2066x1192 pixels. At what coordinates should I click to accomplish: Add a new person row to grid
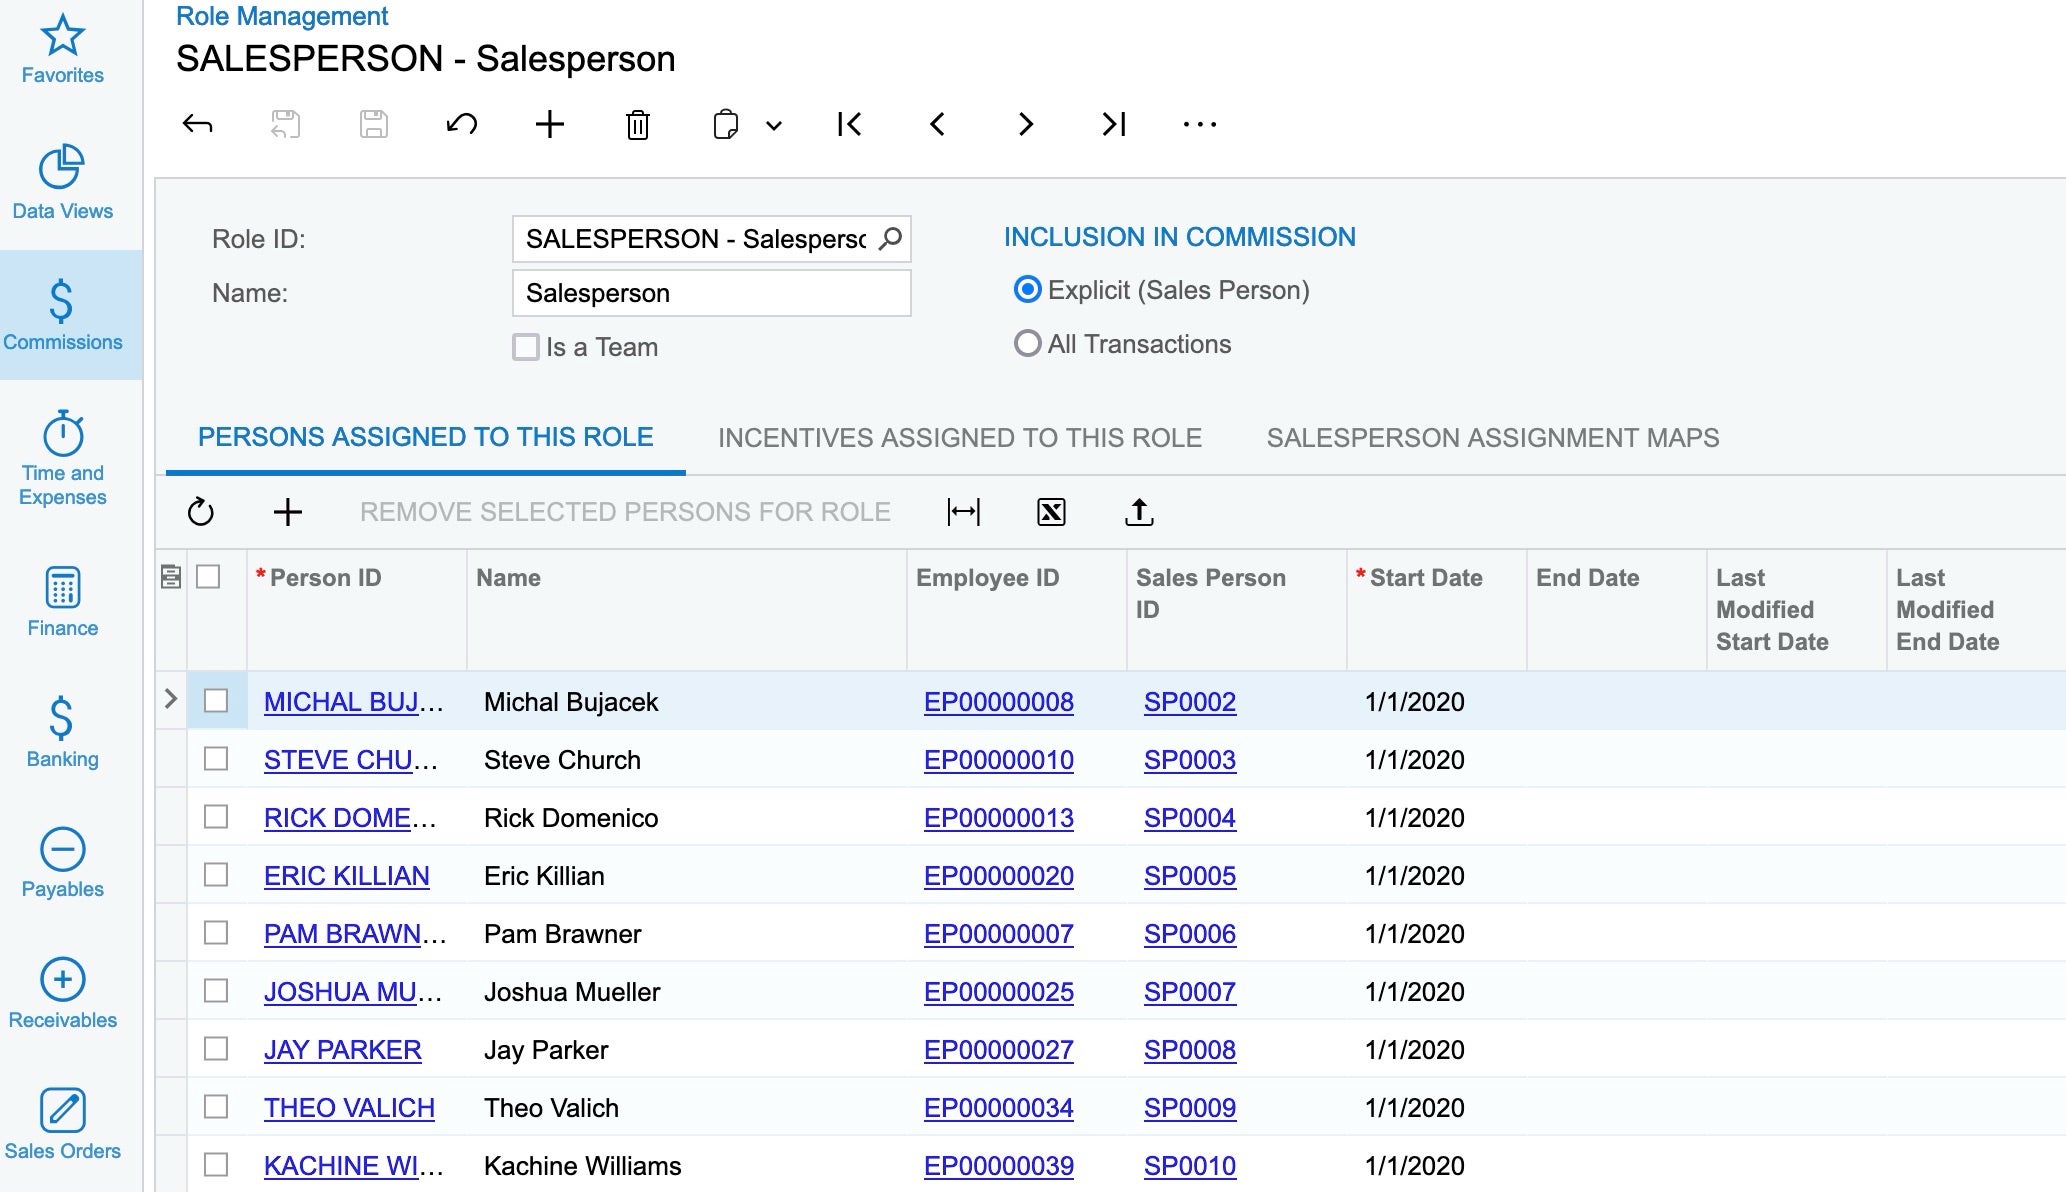(288, 512)
